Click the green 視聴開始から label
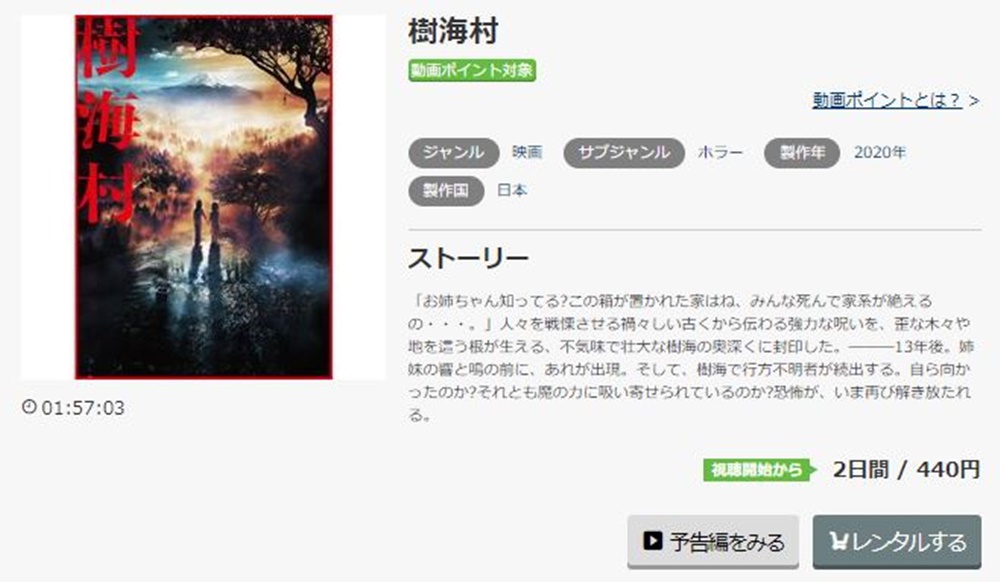 click(x=760, y=470)
